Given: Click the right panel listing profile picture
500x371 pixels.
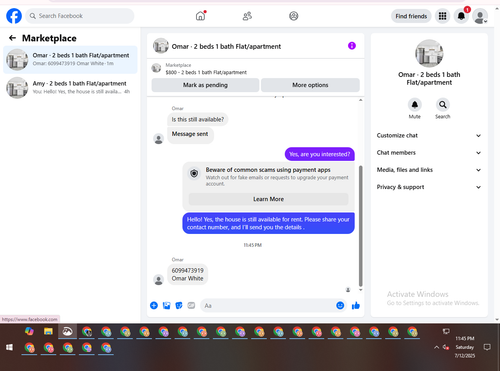Looking at the screenshot, I should 429,53.
